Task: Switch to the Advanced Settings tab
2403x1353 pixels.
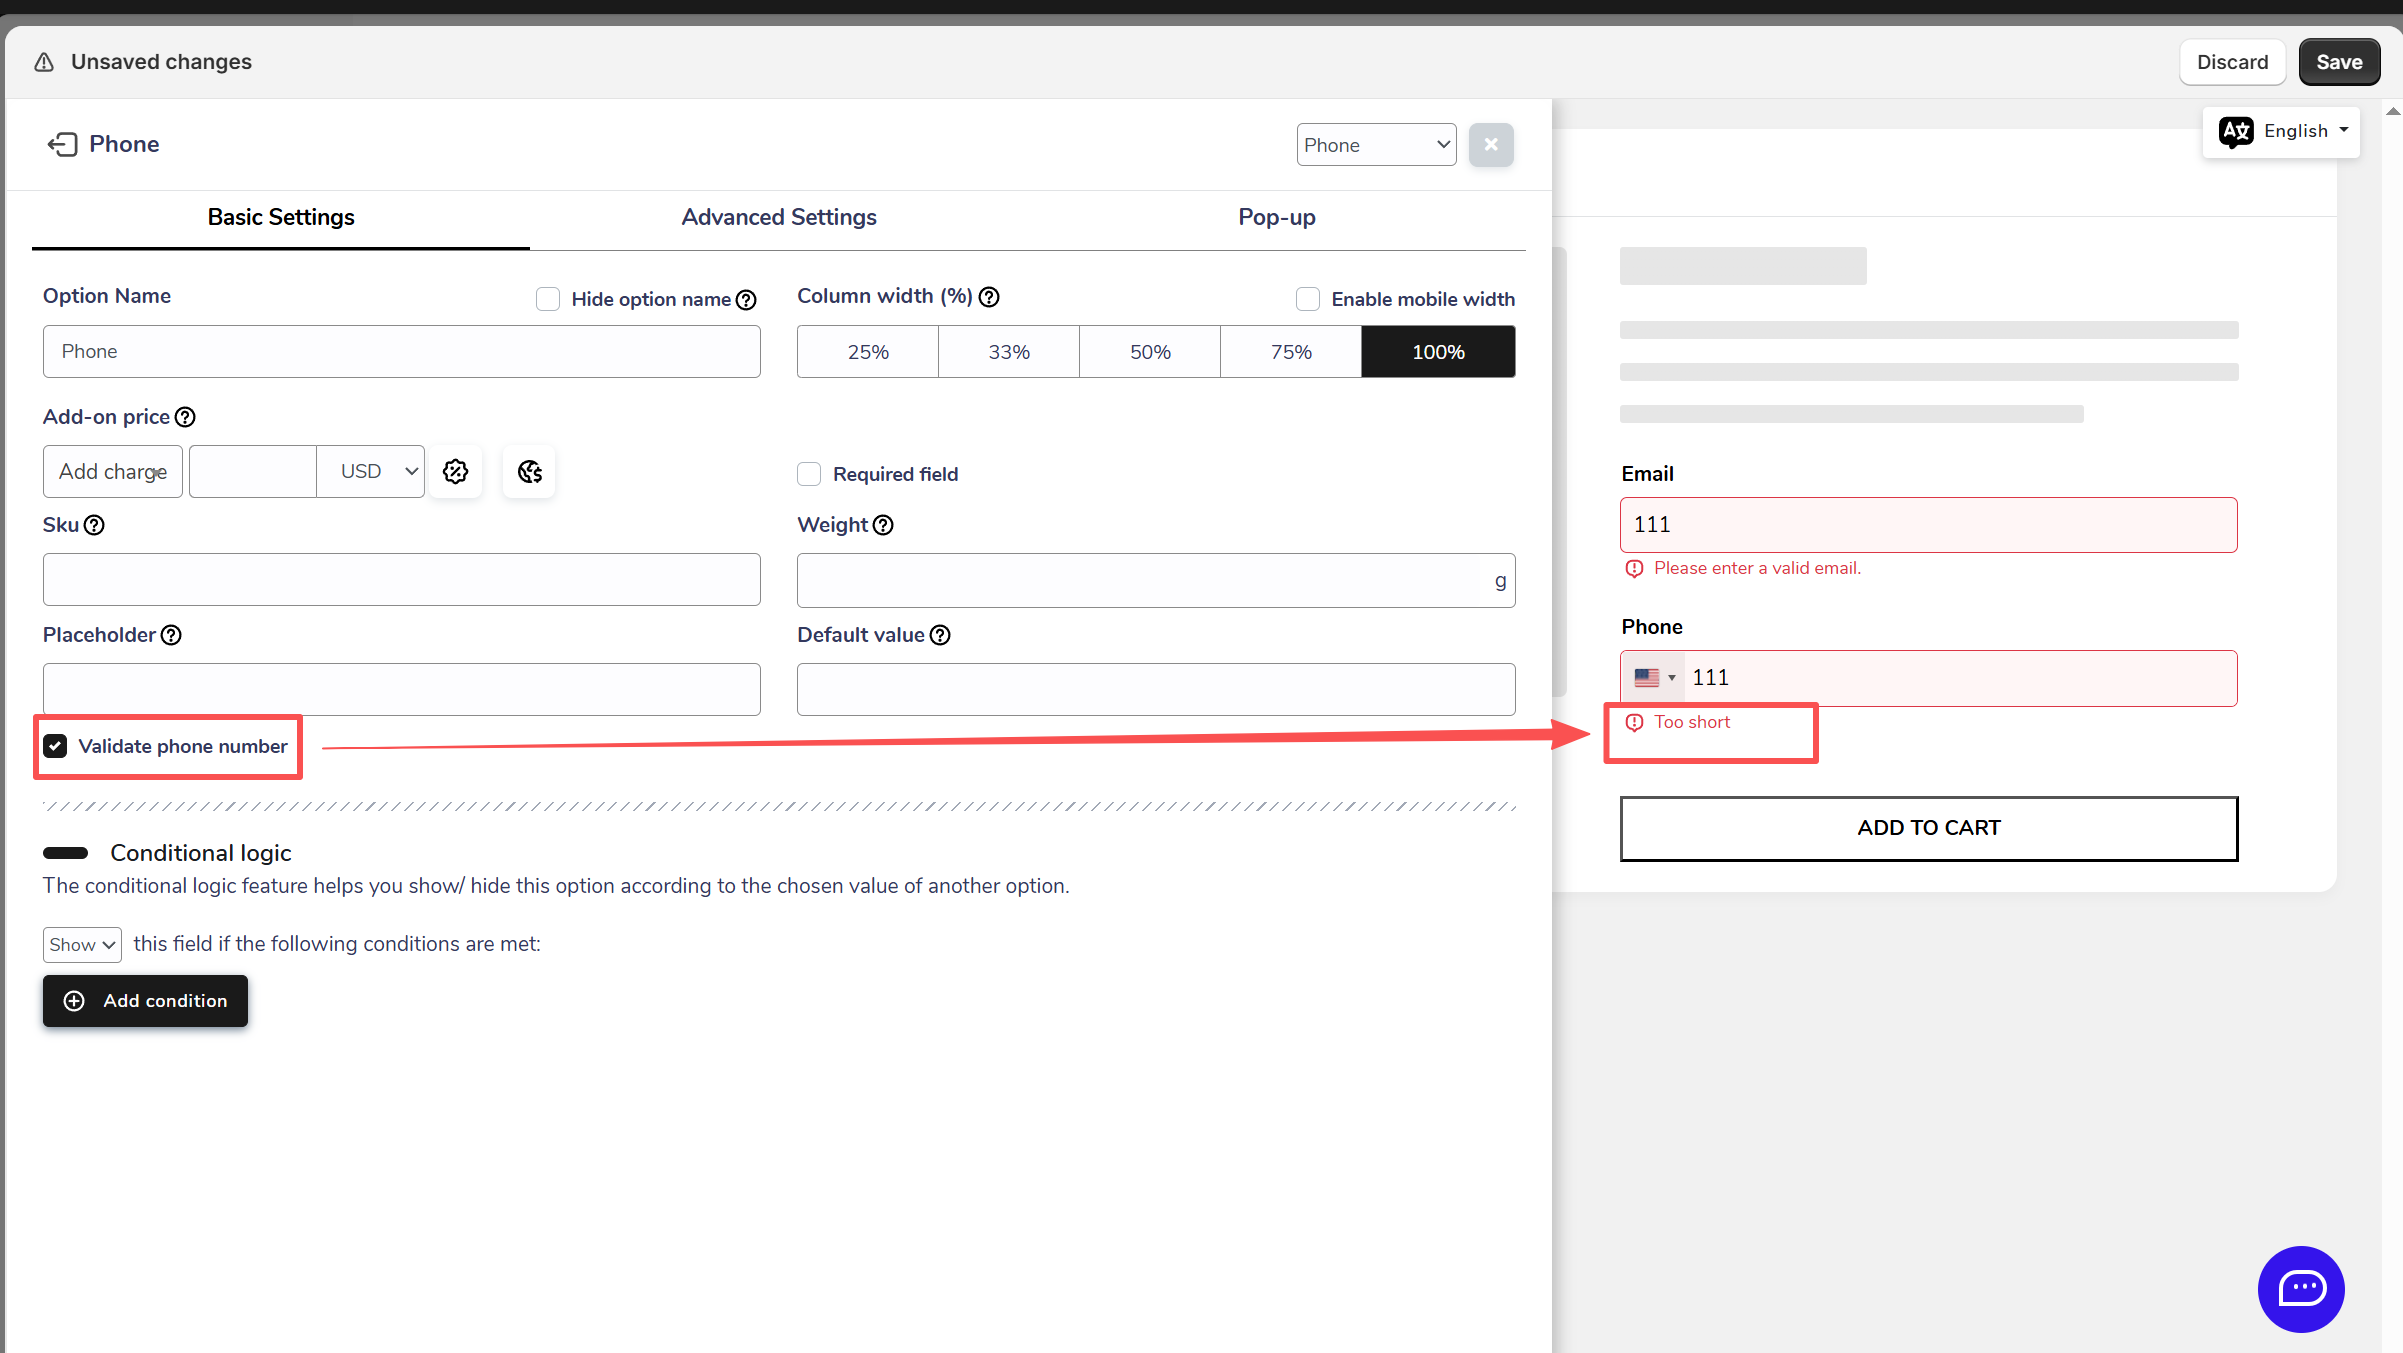Action: click(778, 218)
